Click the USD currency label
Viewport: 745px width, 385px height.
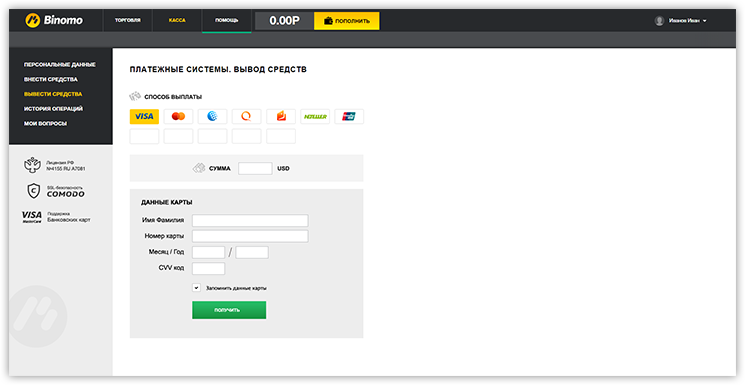pos(283,169)
